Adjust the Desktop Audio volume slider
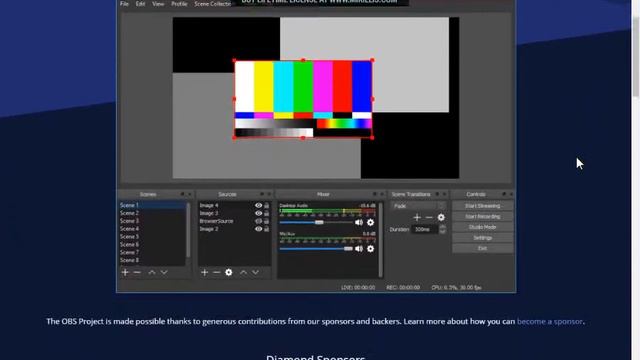The height and width of the screenshot is (360, 640). pyautogui.click(x=316, y=222)
